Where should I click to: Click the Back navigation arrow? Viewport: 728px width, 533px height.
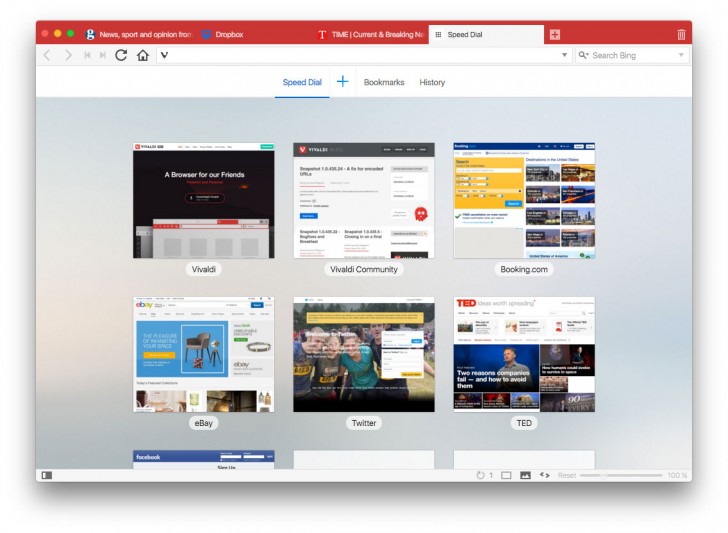tap(47, 55)
